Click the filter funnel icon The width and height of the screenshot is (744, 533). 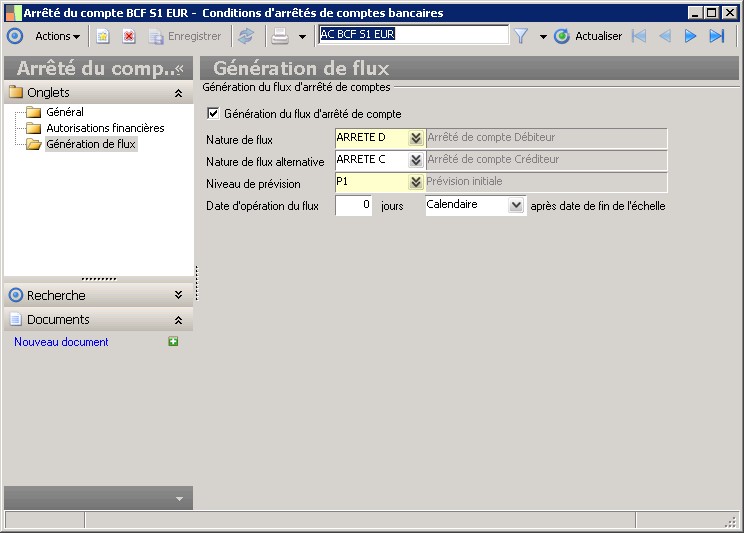click(x=521, y=36)
